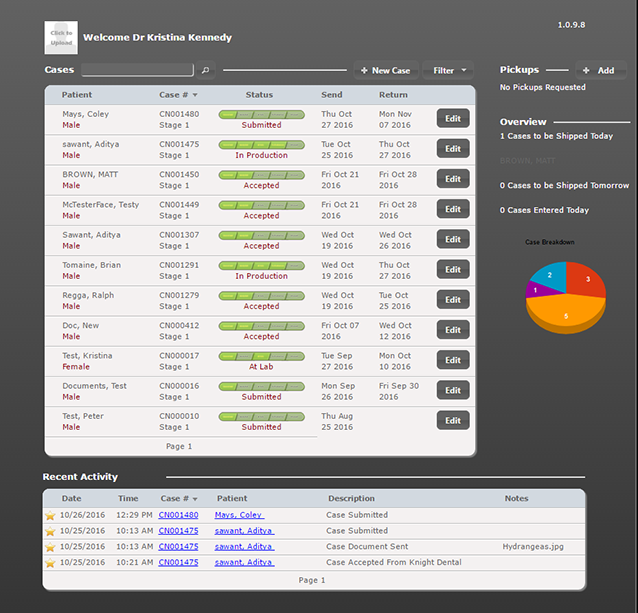Click 'Case Accepted From Knight Dental' description

[394, 563]
